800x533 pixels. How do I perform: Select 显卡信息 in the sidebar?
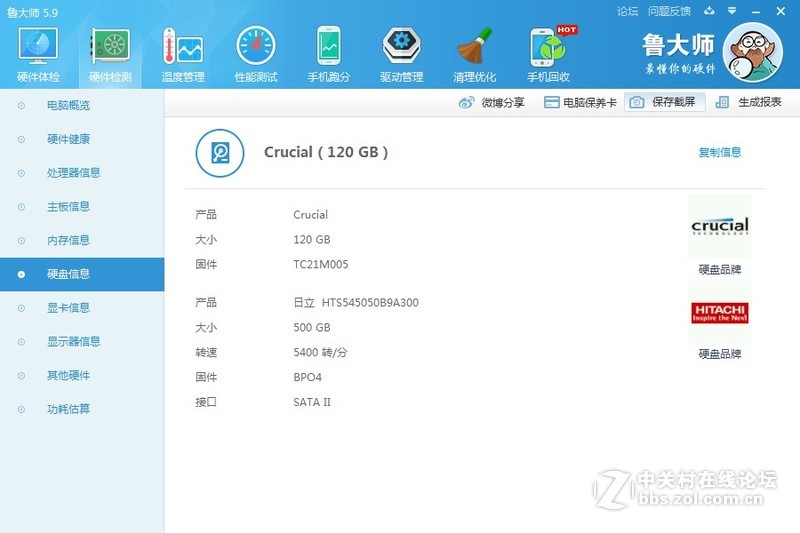(82, 308)
